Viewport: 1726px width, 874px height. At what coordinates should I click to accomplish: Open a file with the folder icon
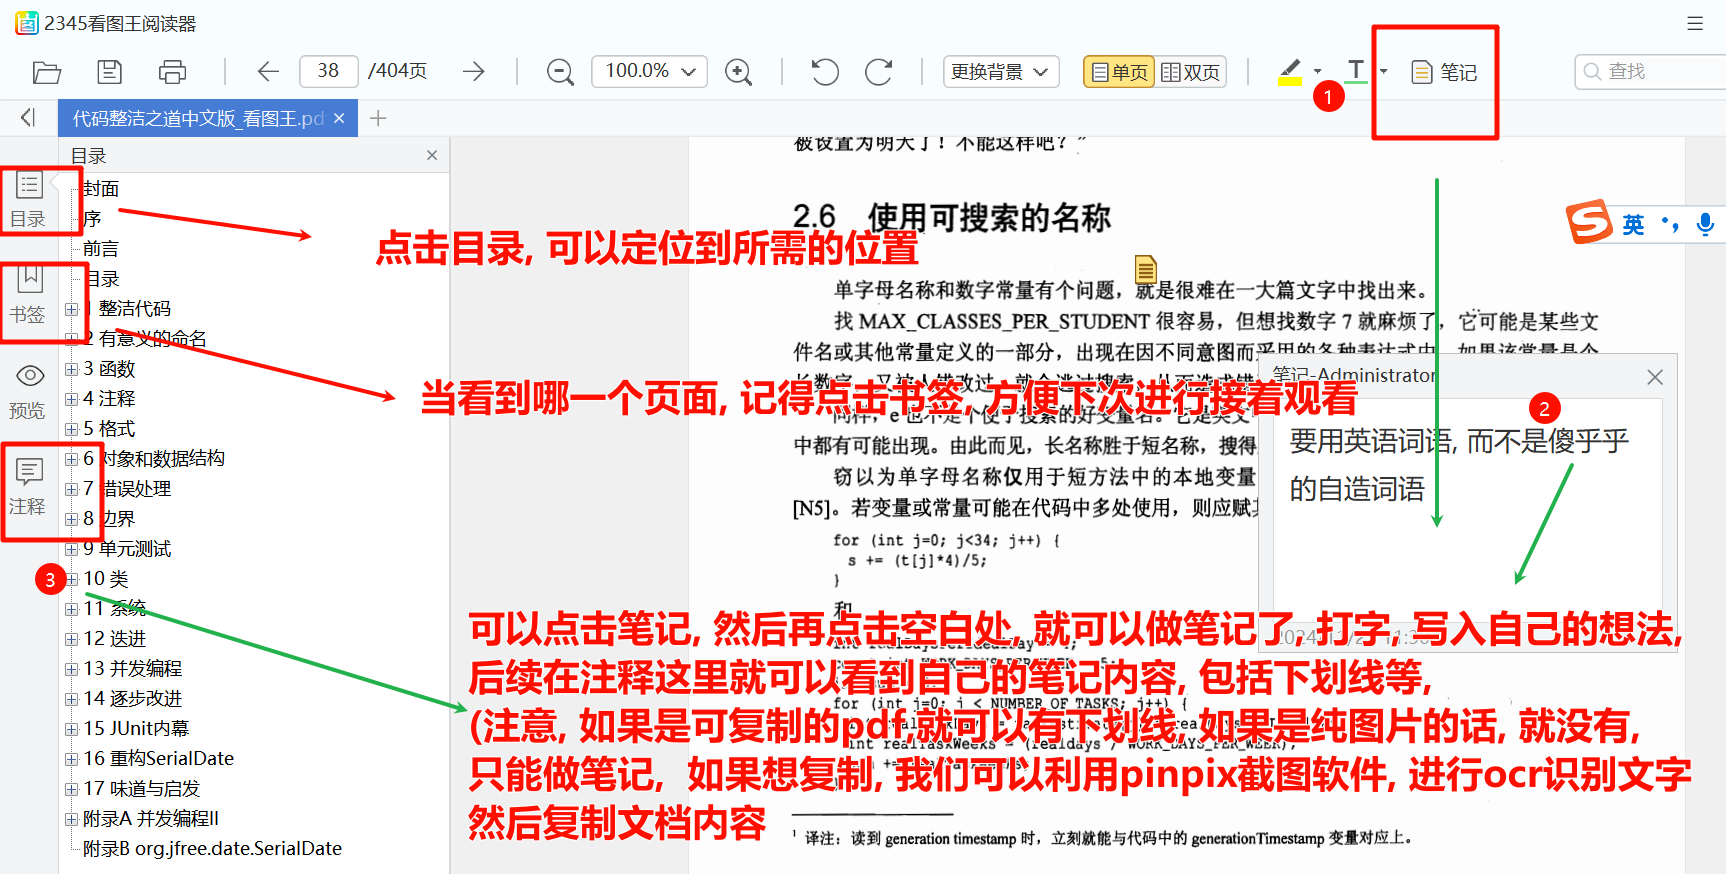(47, 72)
